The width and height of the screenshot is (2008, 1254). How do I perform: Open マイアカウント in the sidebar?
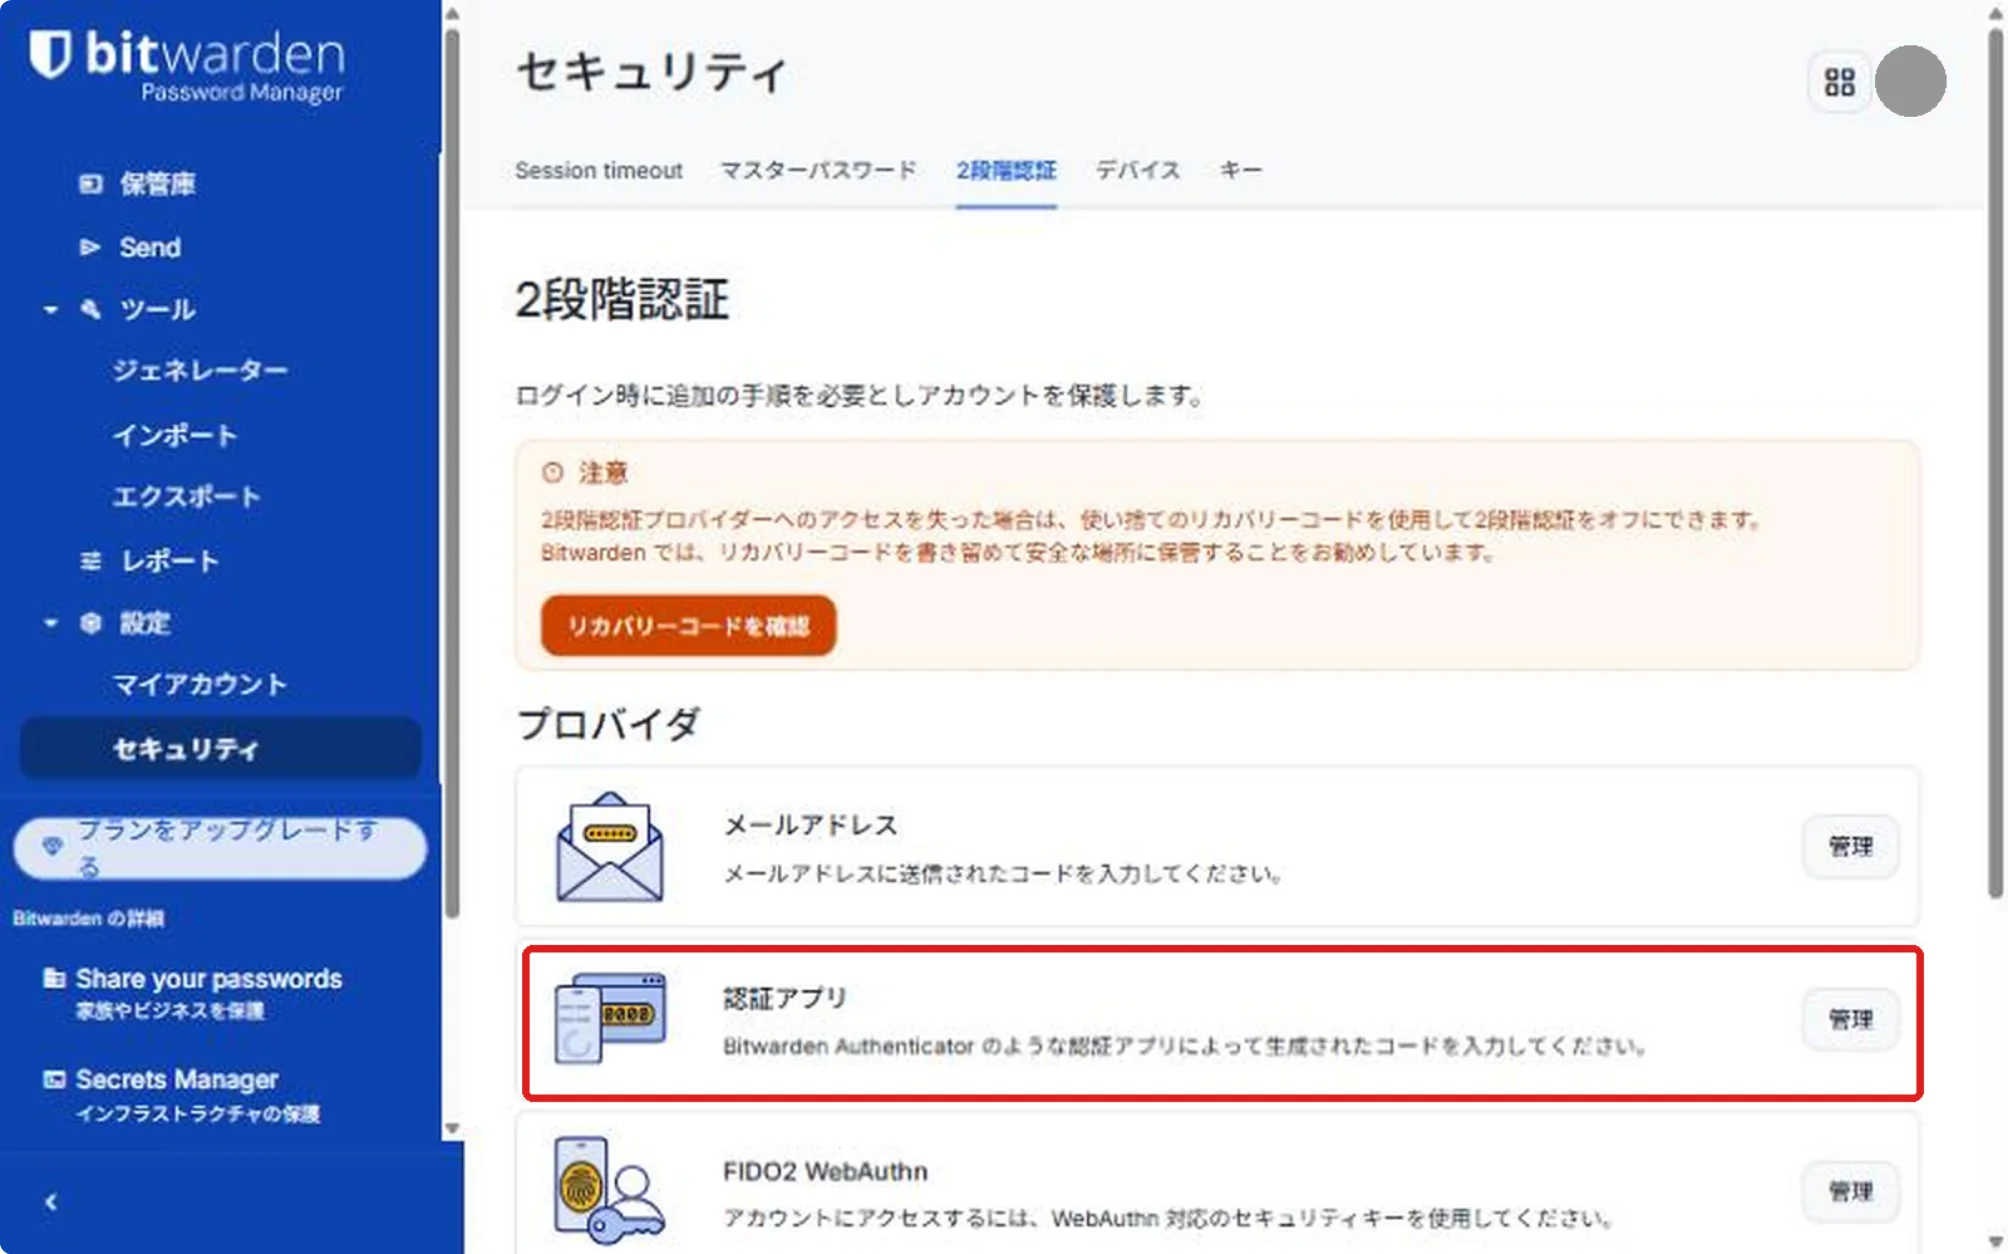(x=200, y=685)
